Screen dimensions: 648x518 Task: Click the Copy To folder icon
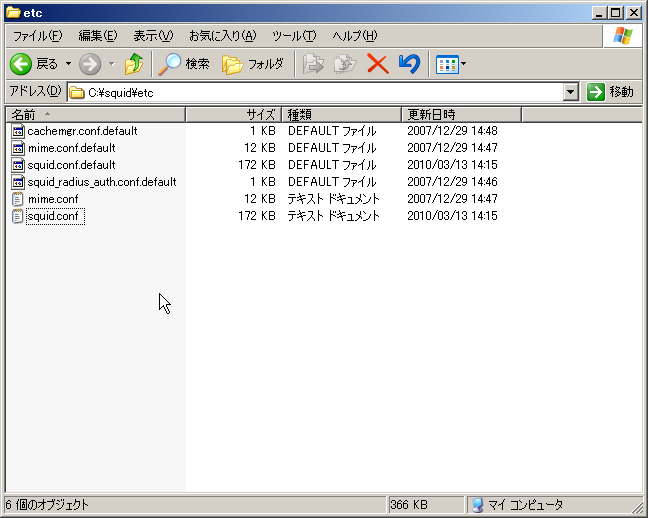coord(345,64)
